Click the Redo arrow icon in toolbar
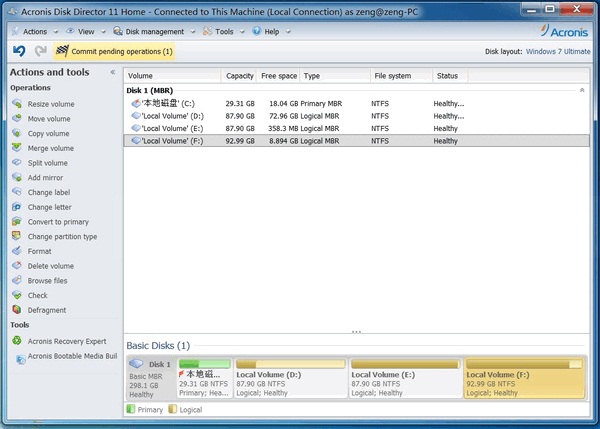 (x=40, y=51)
